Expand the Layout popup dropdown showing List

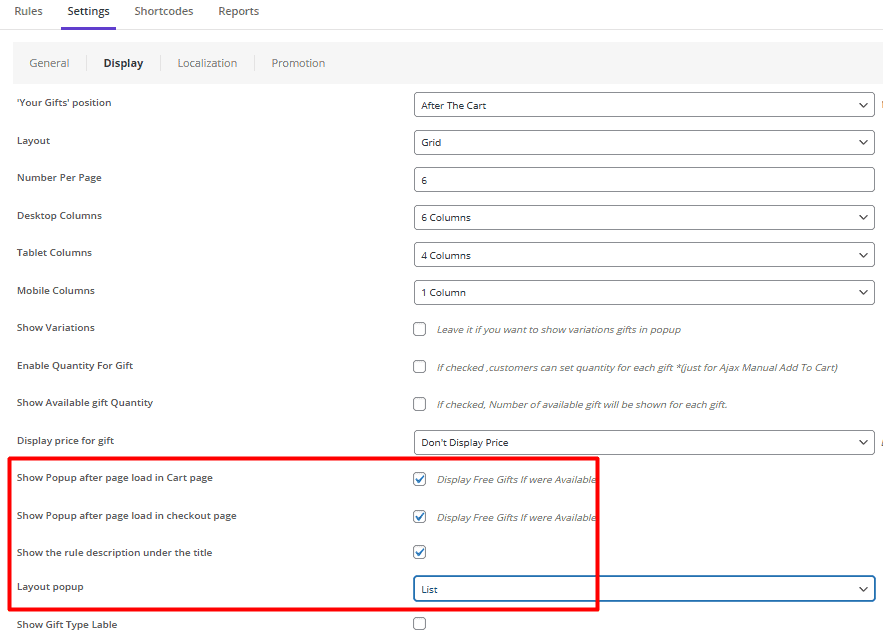click(x=643, y=588)
